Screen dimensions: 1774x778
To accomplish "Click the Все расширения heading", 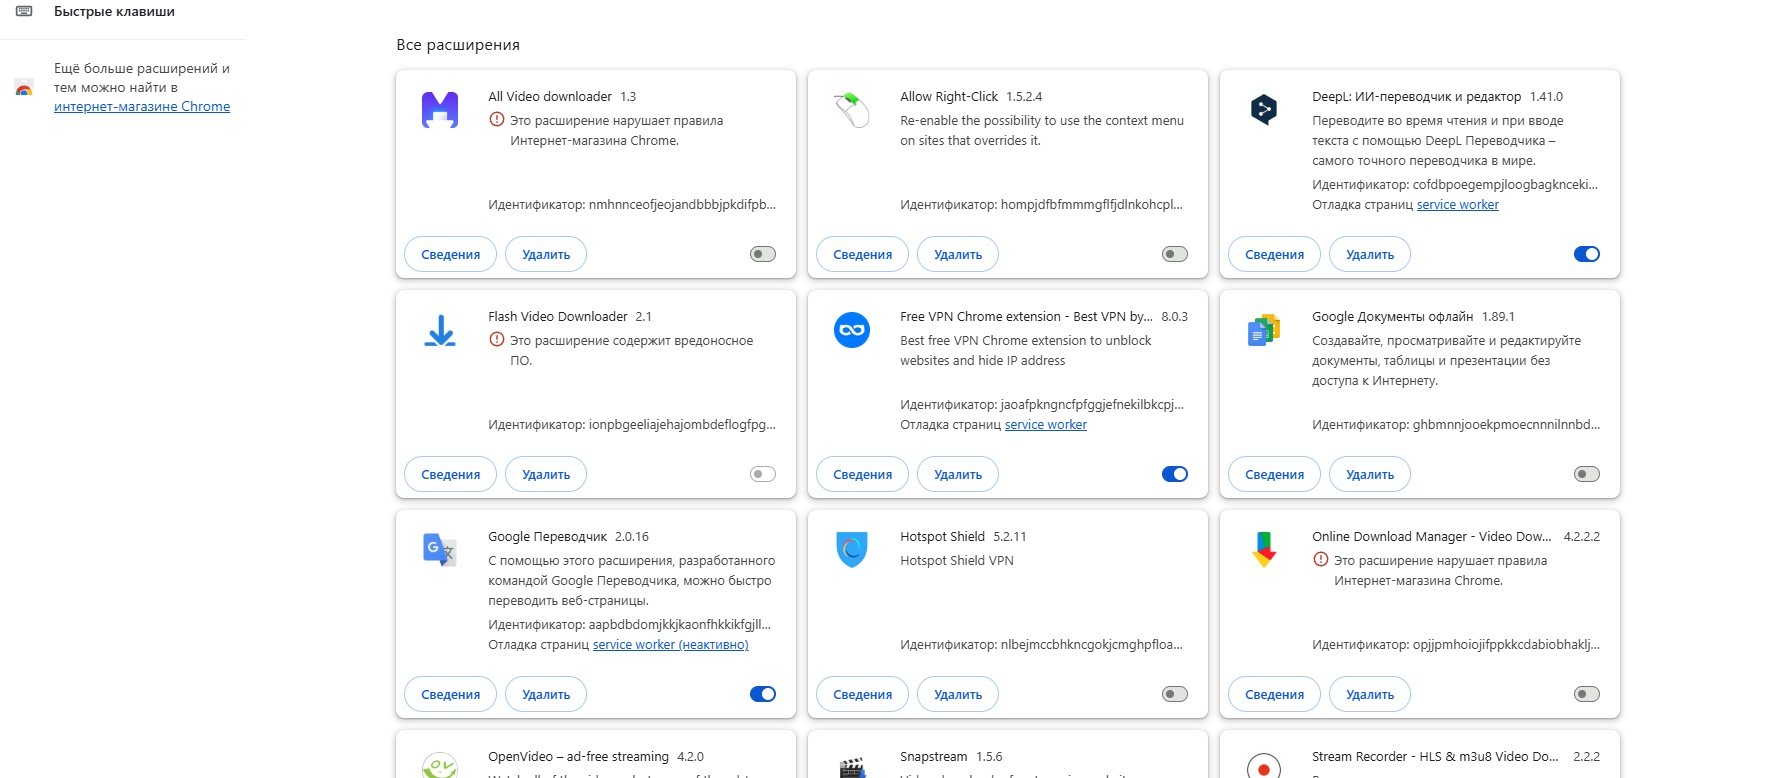I will pos(458,45).
